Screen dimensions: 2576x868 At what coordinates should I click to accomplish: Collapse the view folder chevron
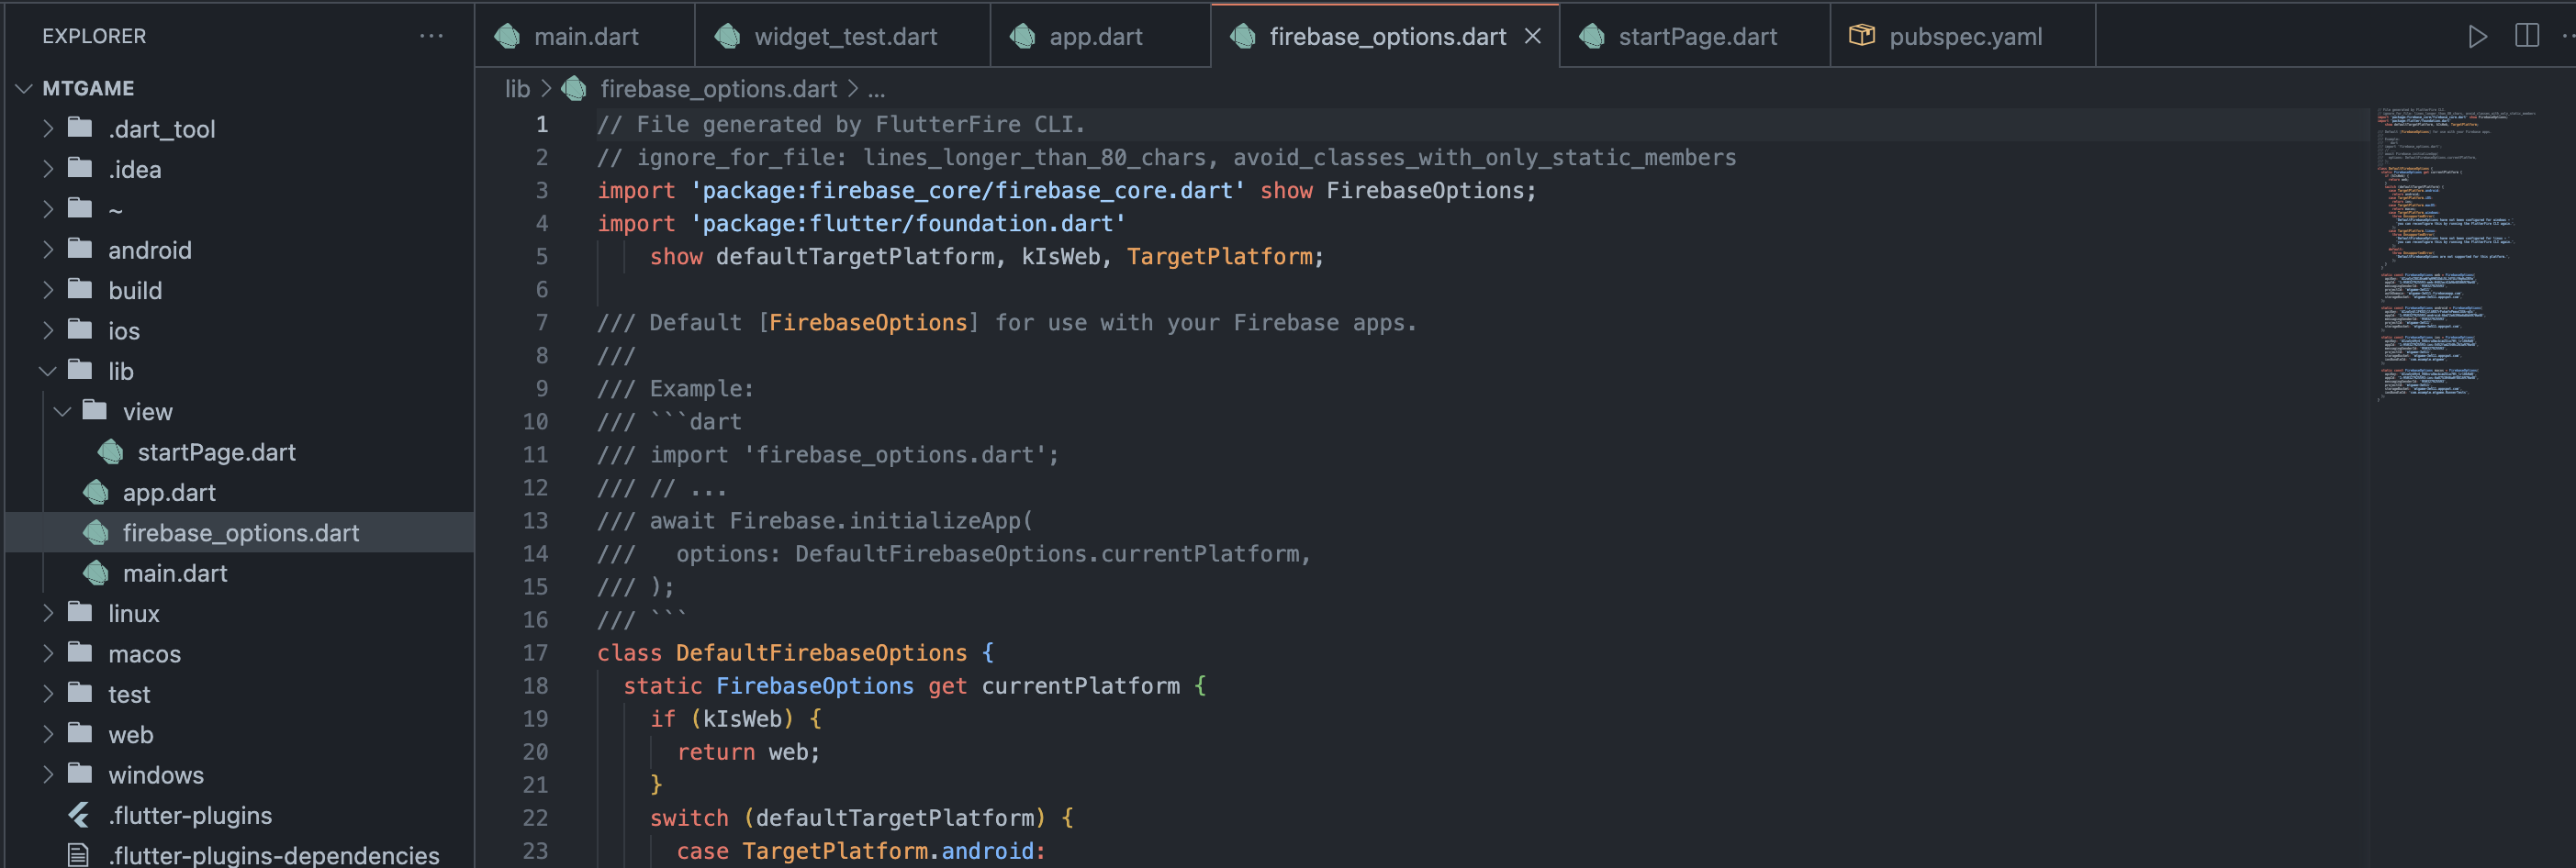pyautogui.click(x=62, y=411)
